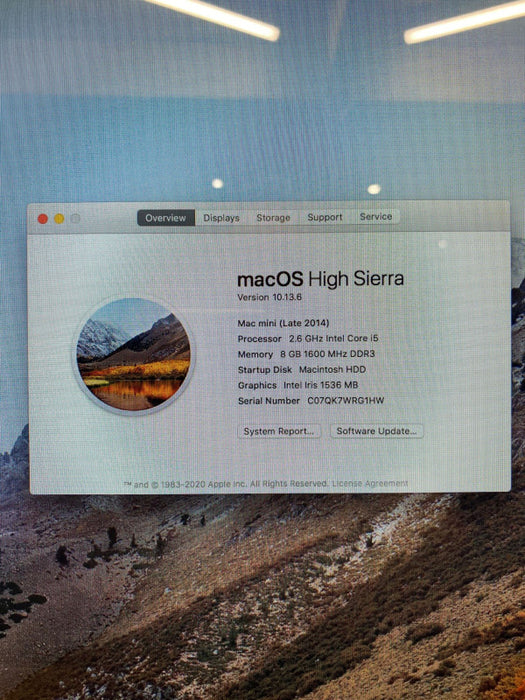Click the serial number C07QK7WRG1HW
The width and height of the screenshot is (525, 700).
click(346, 400)
